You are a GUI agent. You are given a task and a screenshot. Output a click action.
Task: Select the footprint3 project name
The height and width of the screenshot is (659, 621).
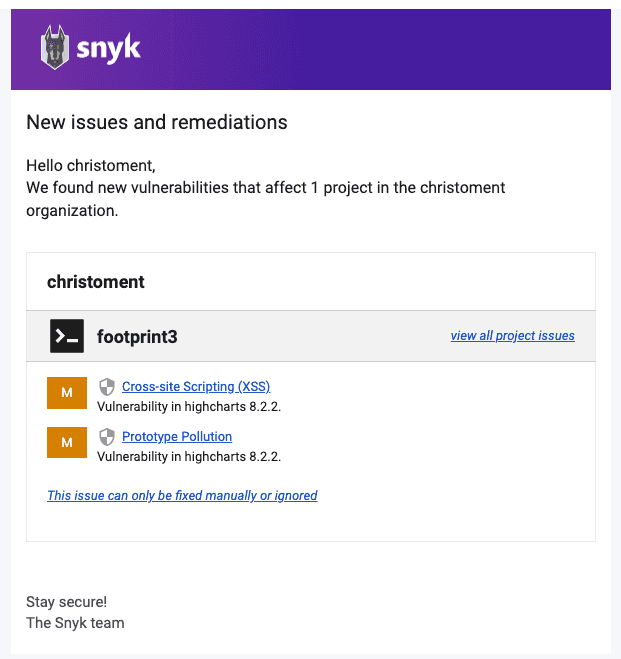point(137,337)
